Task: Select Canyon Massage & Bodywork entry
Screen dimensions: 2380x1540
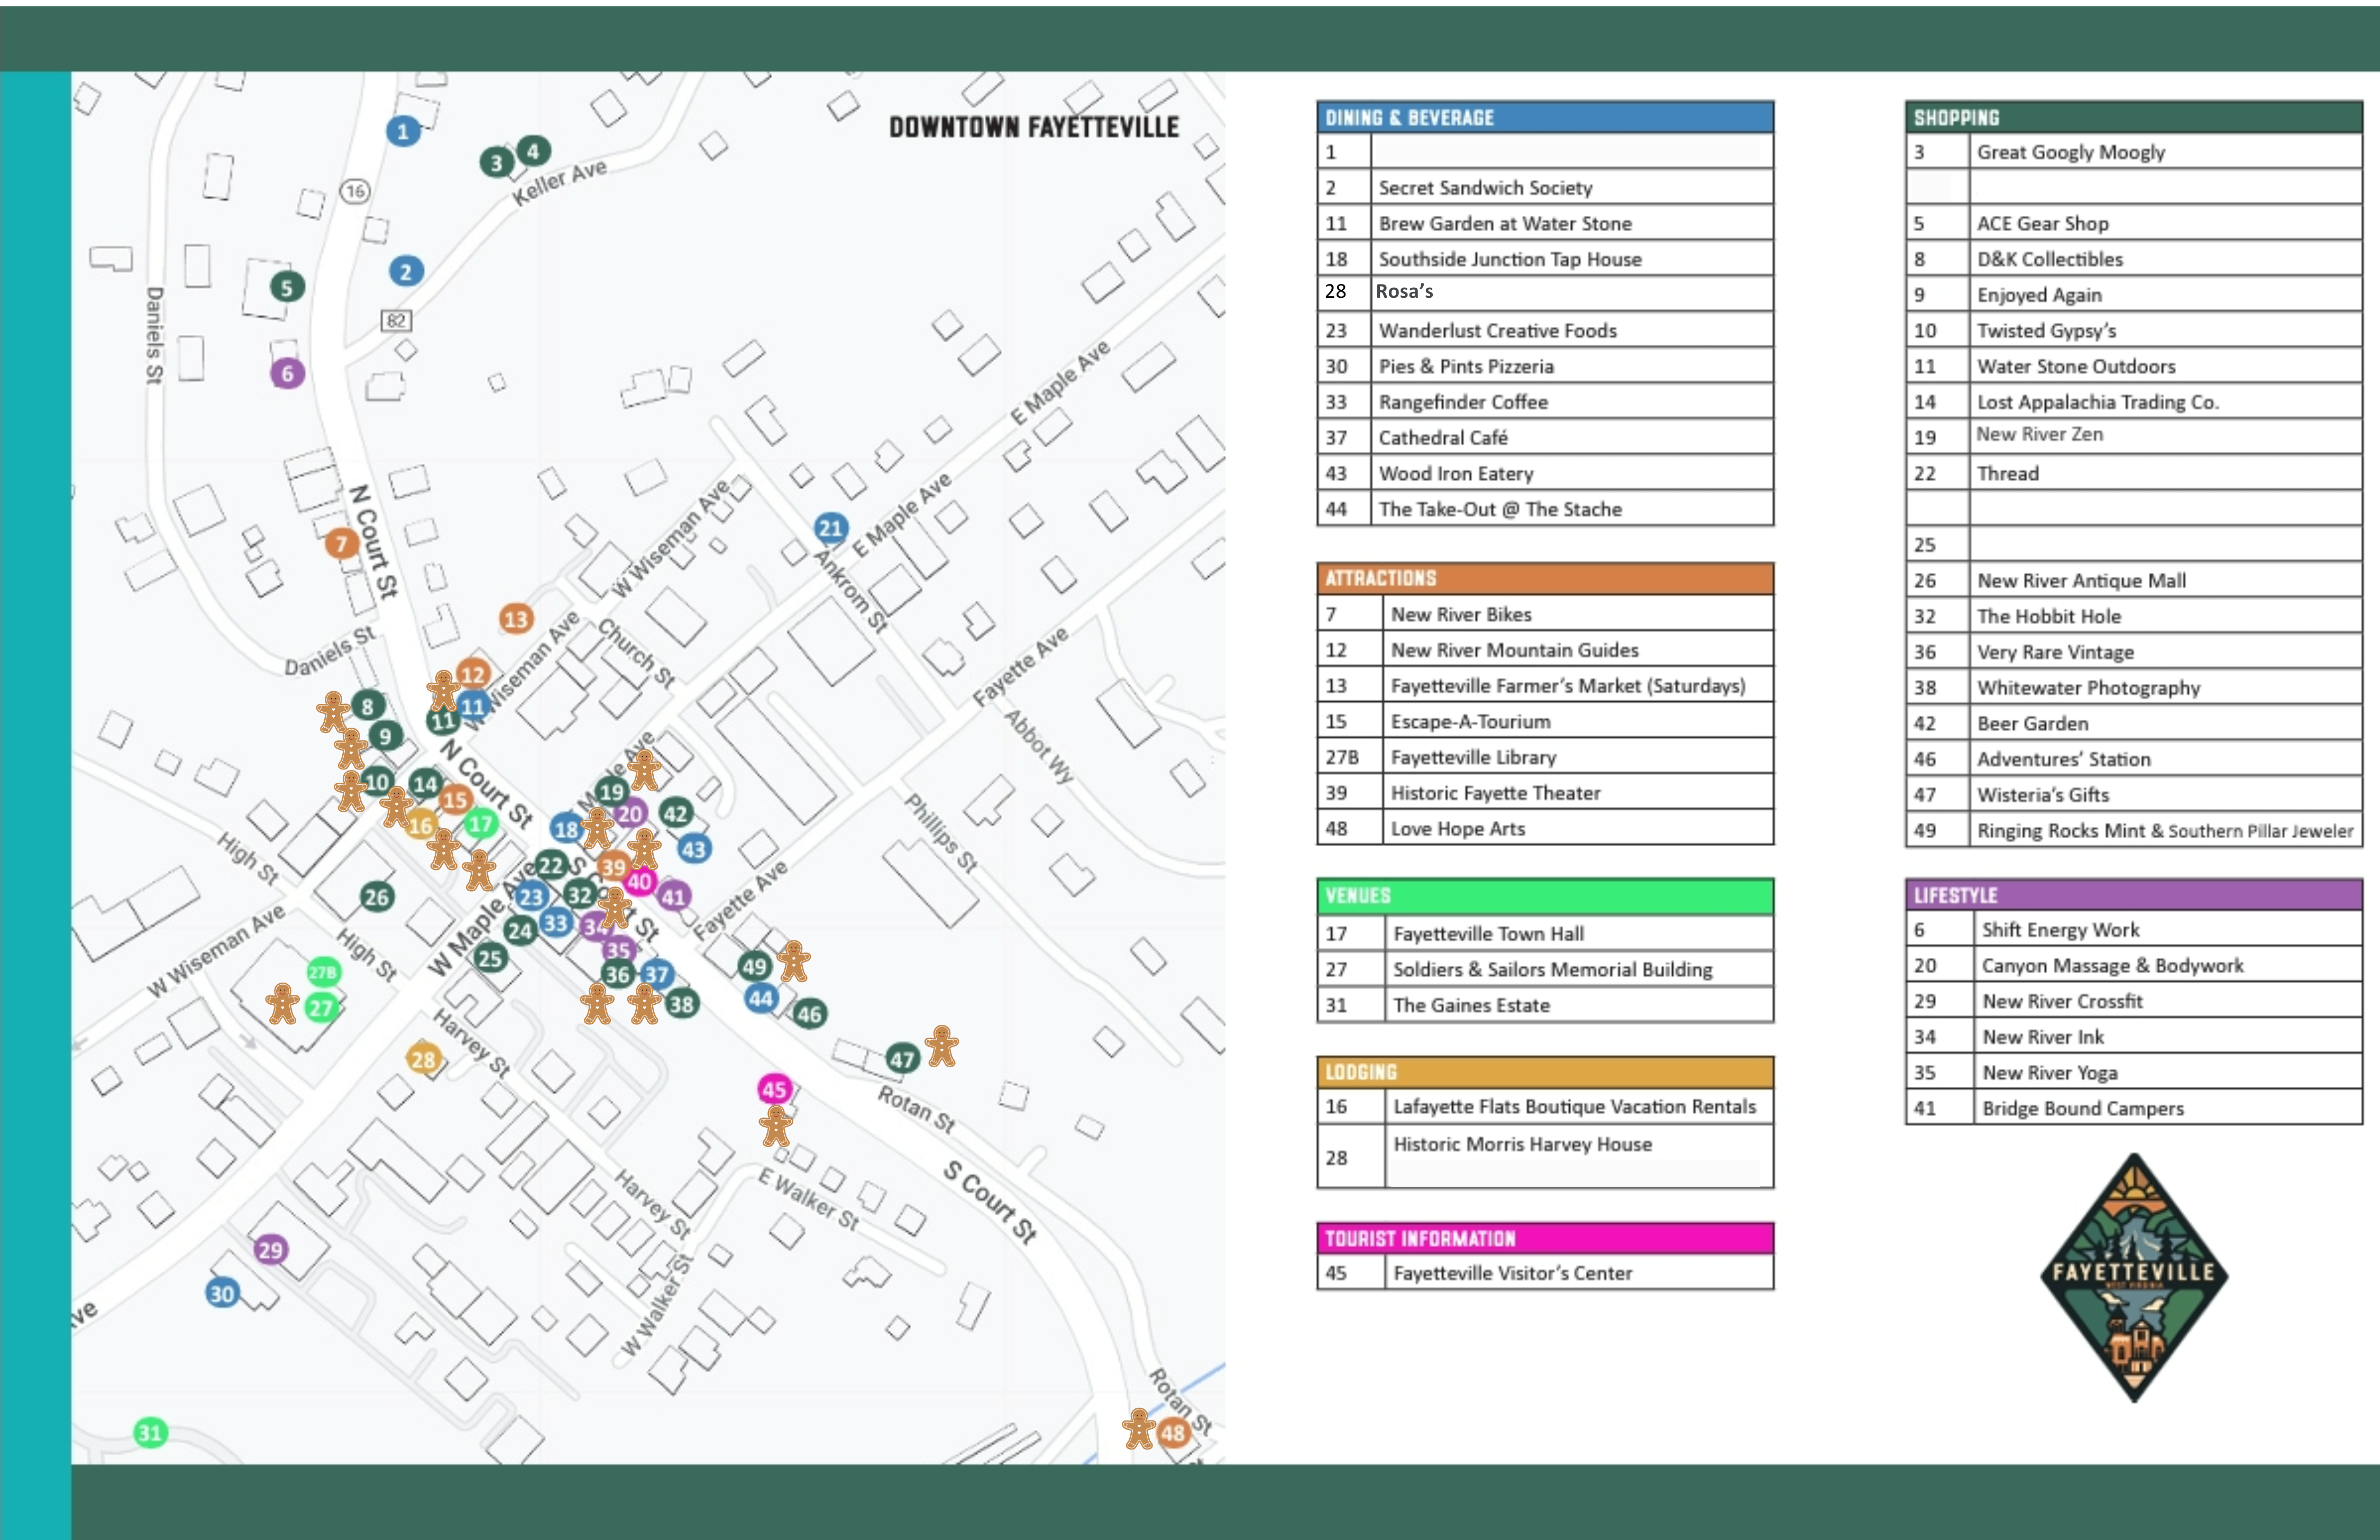Action: tap(2133, 965)
